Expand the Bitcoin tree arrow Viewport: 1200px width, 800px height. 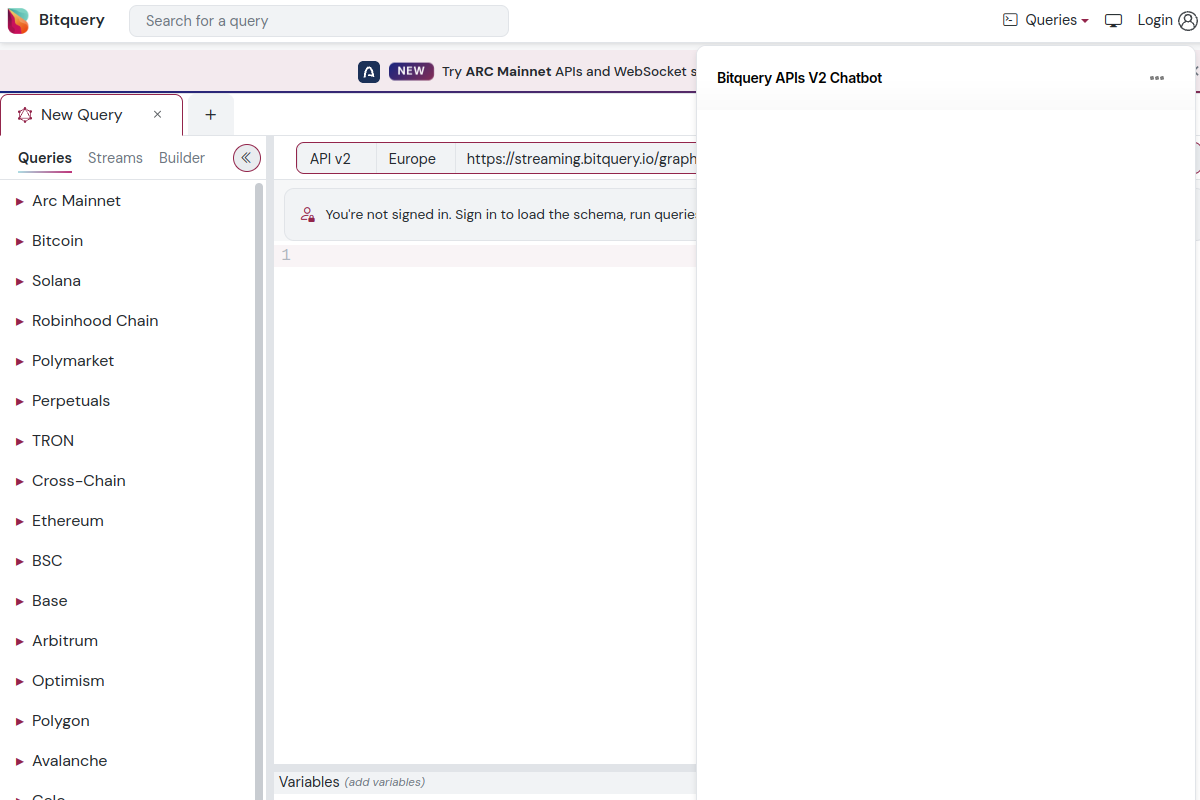(19, 241)
